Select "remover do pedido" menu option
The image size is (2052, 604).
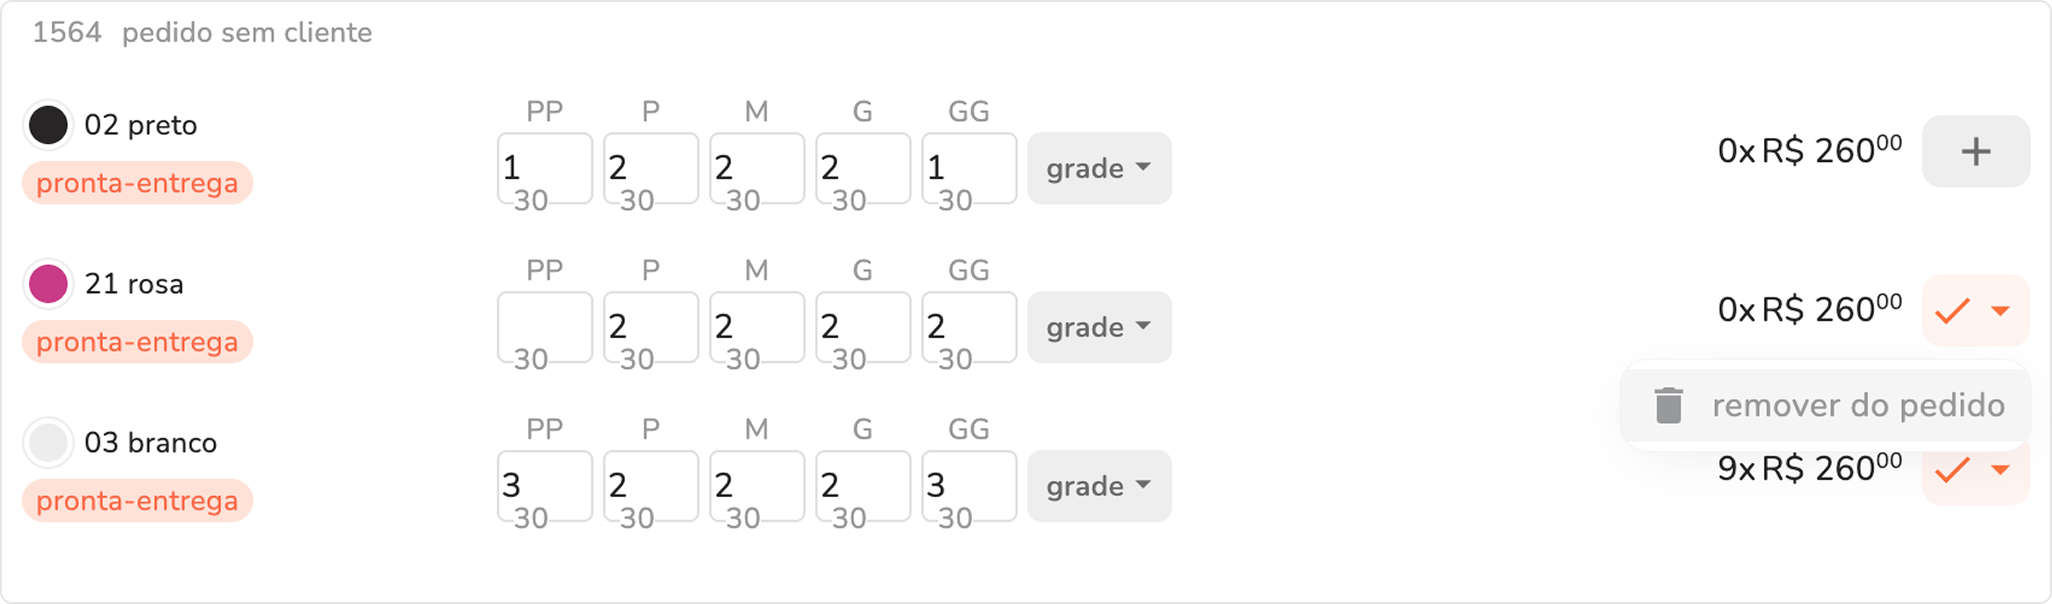[1857, 405]
